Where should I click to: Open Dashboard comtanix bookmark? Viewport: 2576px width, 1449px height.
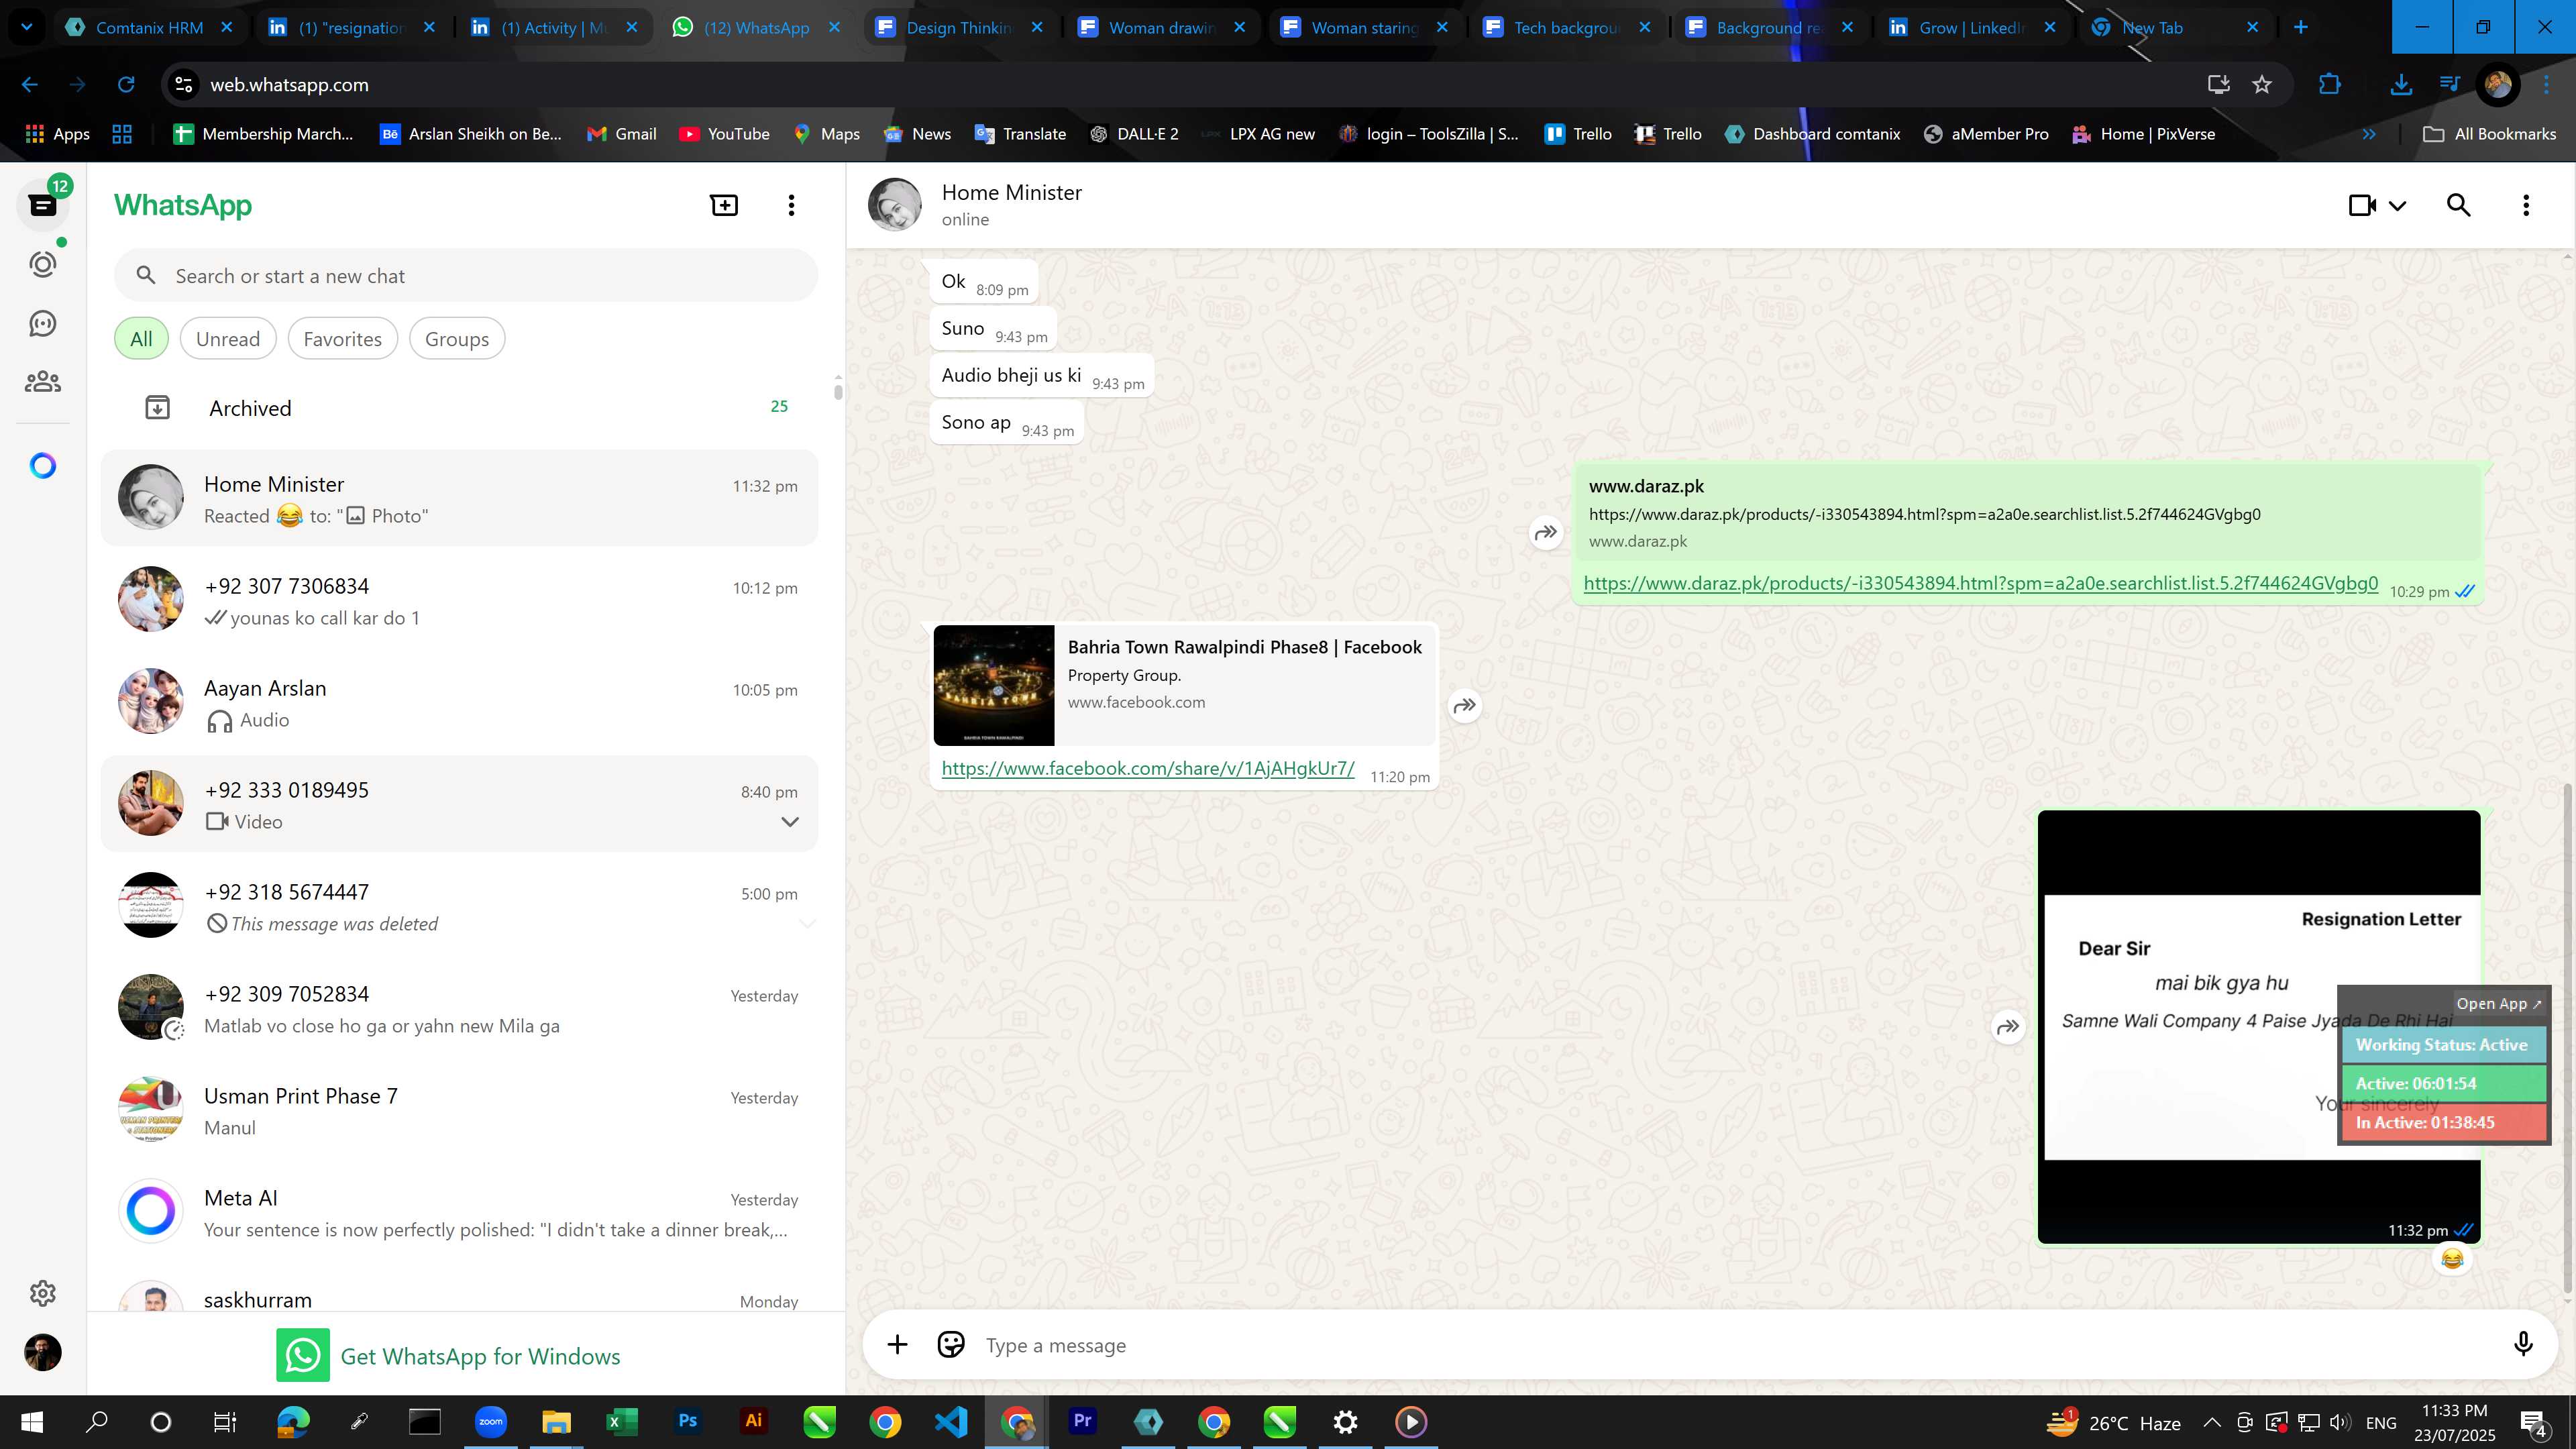click(x=1812, y=134)
